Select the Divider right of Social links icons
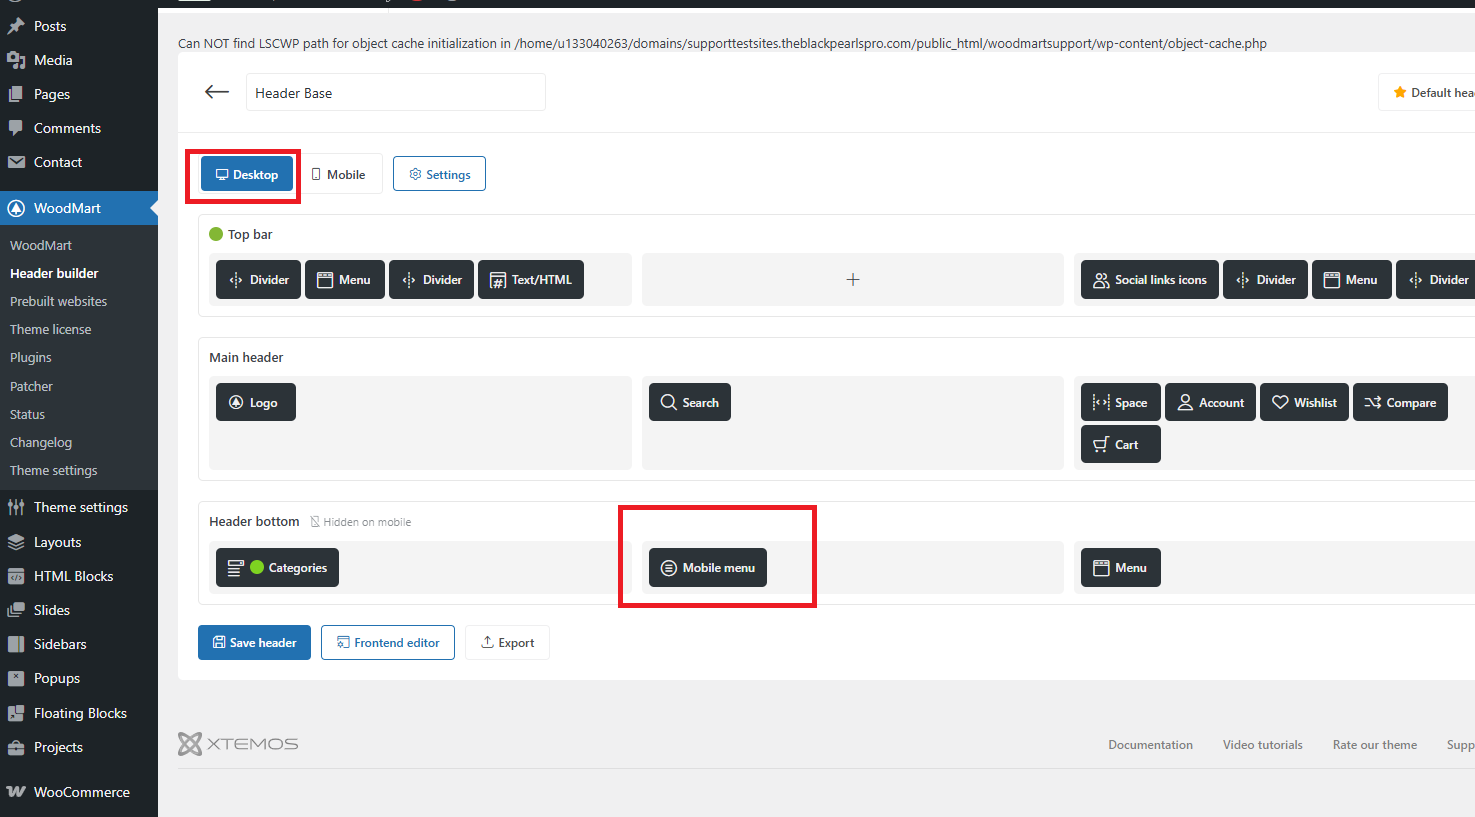The height and width of the screenshot is (817, 1475). click(x=1266, y=279)
